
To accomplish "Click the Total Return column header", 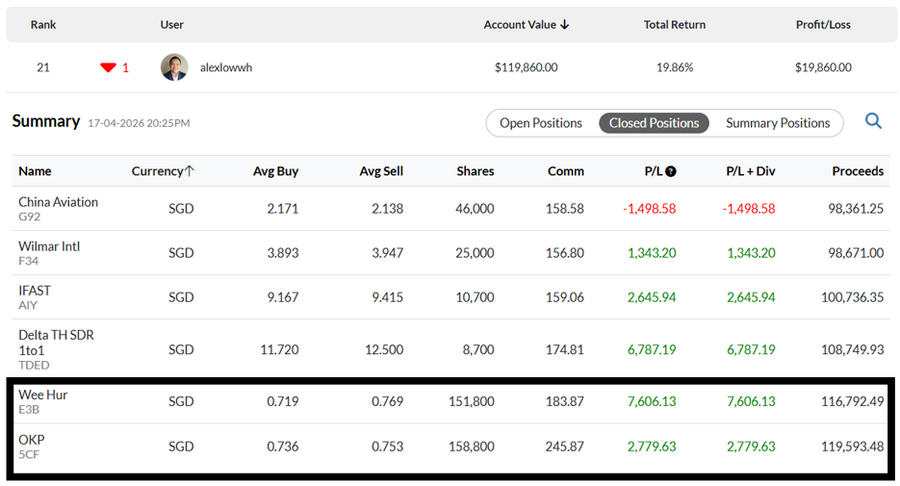I will (x=674, y=25).
